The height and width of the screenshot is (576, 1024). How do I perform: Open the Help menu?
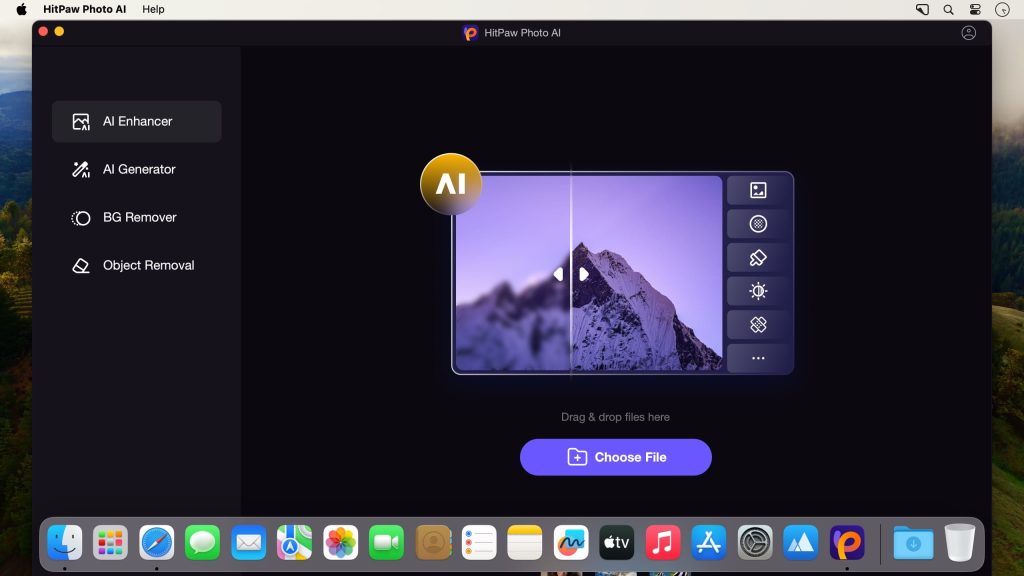pyautogui.click(x=154, y=9)
